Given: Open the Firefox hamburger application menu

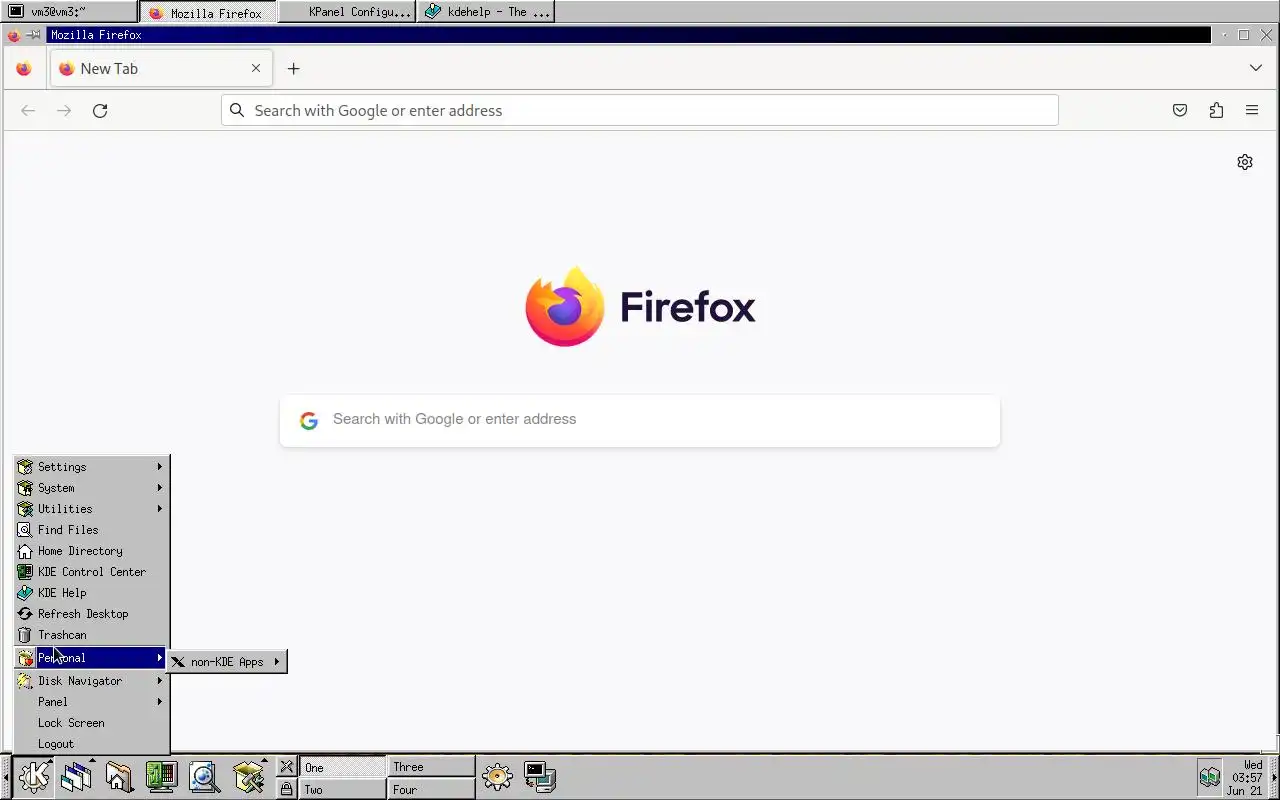Looking at the screenshot, I should tap(1252, 111).
